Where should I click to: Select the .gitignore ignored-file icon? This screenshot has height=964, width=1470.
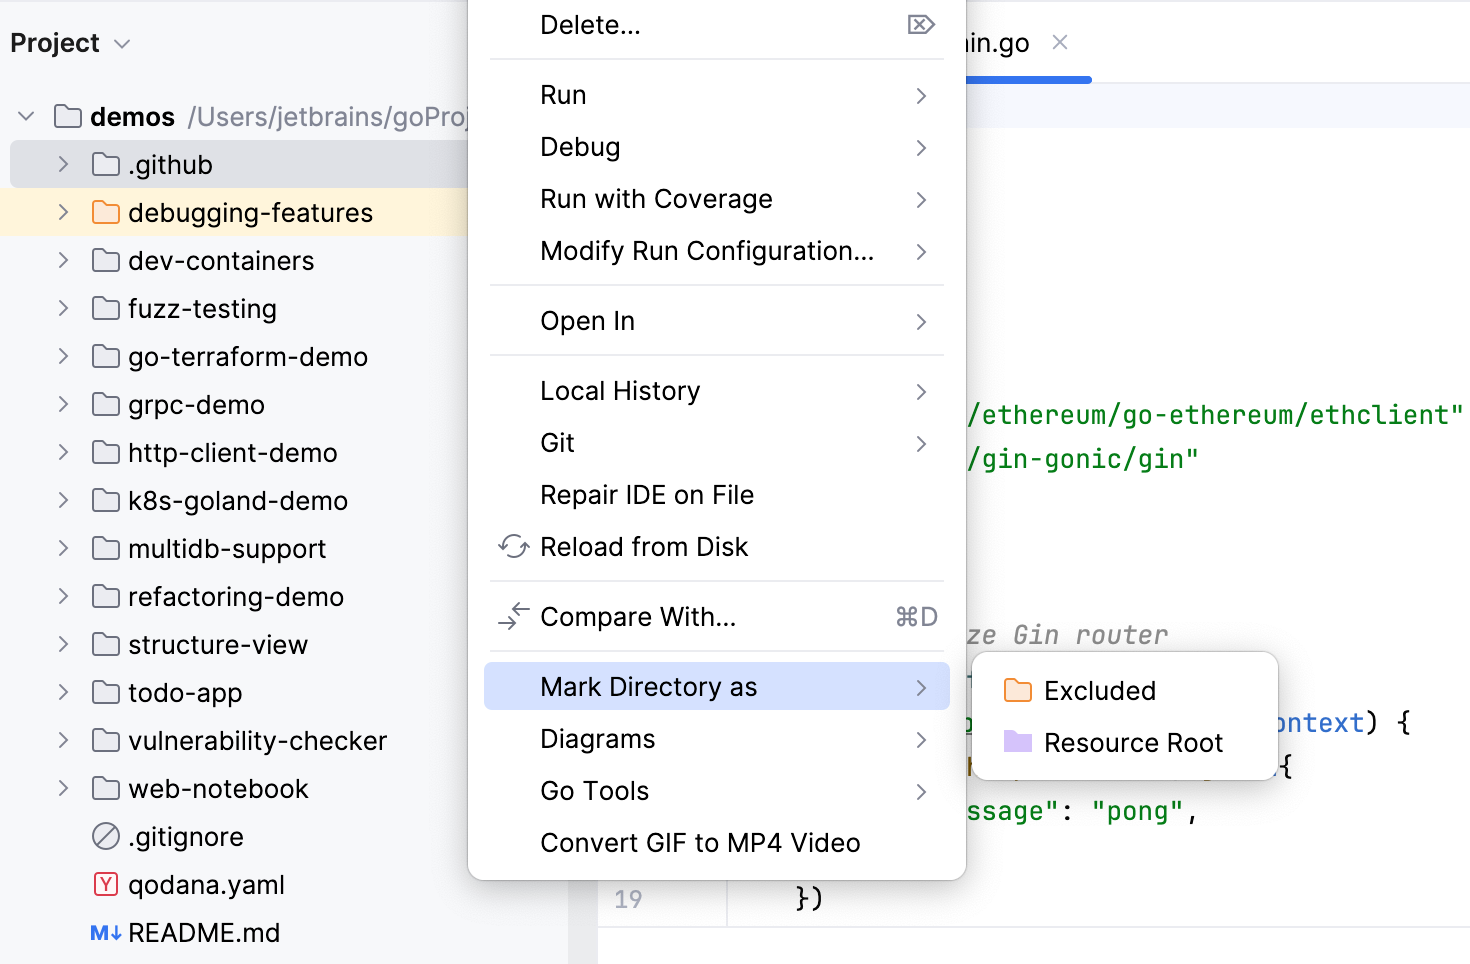[104, 836]
